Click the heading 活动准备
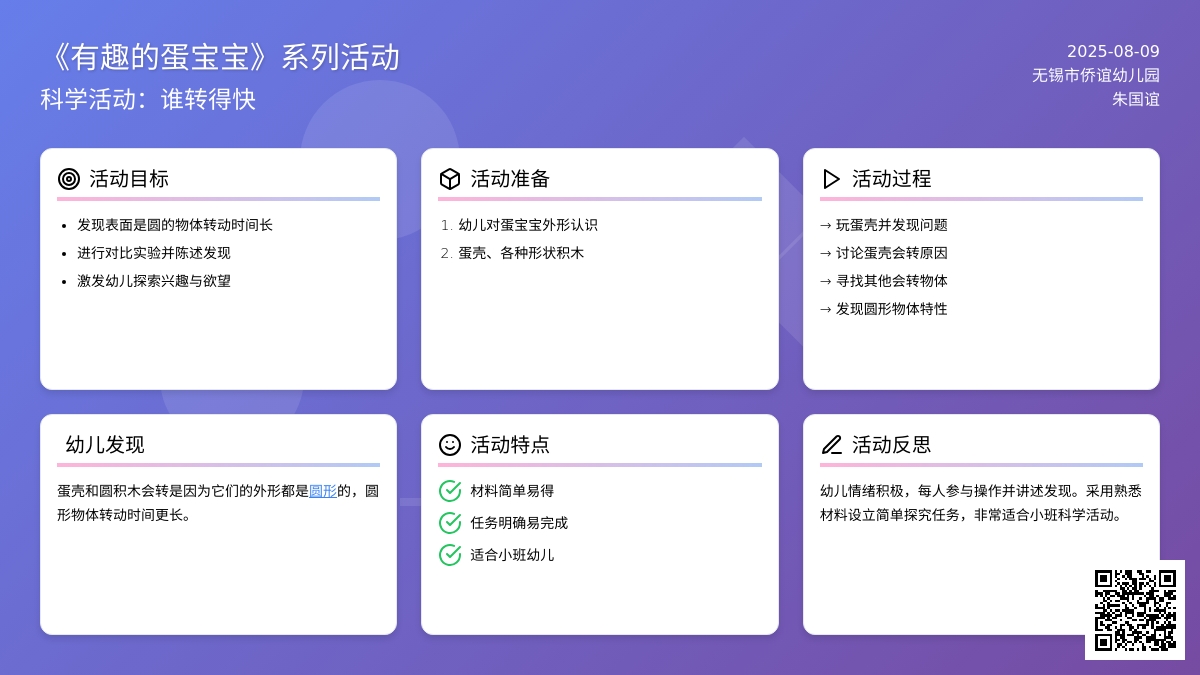The width and height of the screenshot is (1200, 675). 510,179
